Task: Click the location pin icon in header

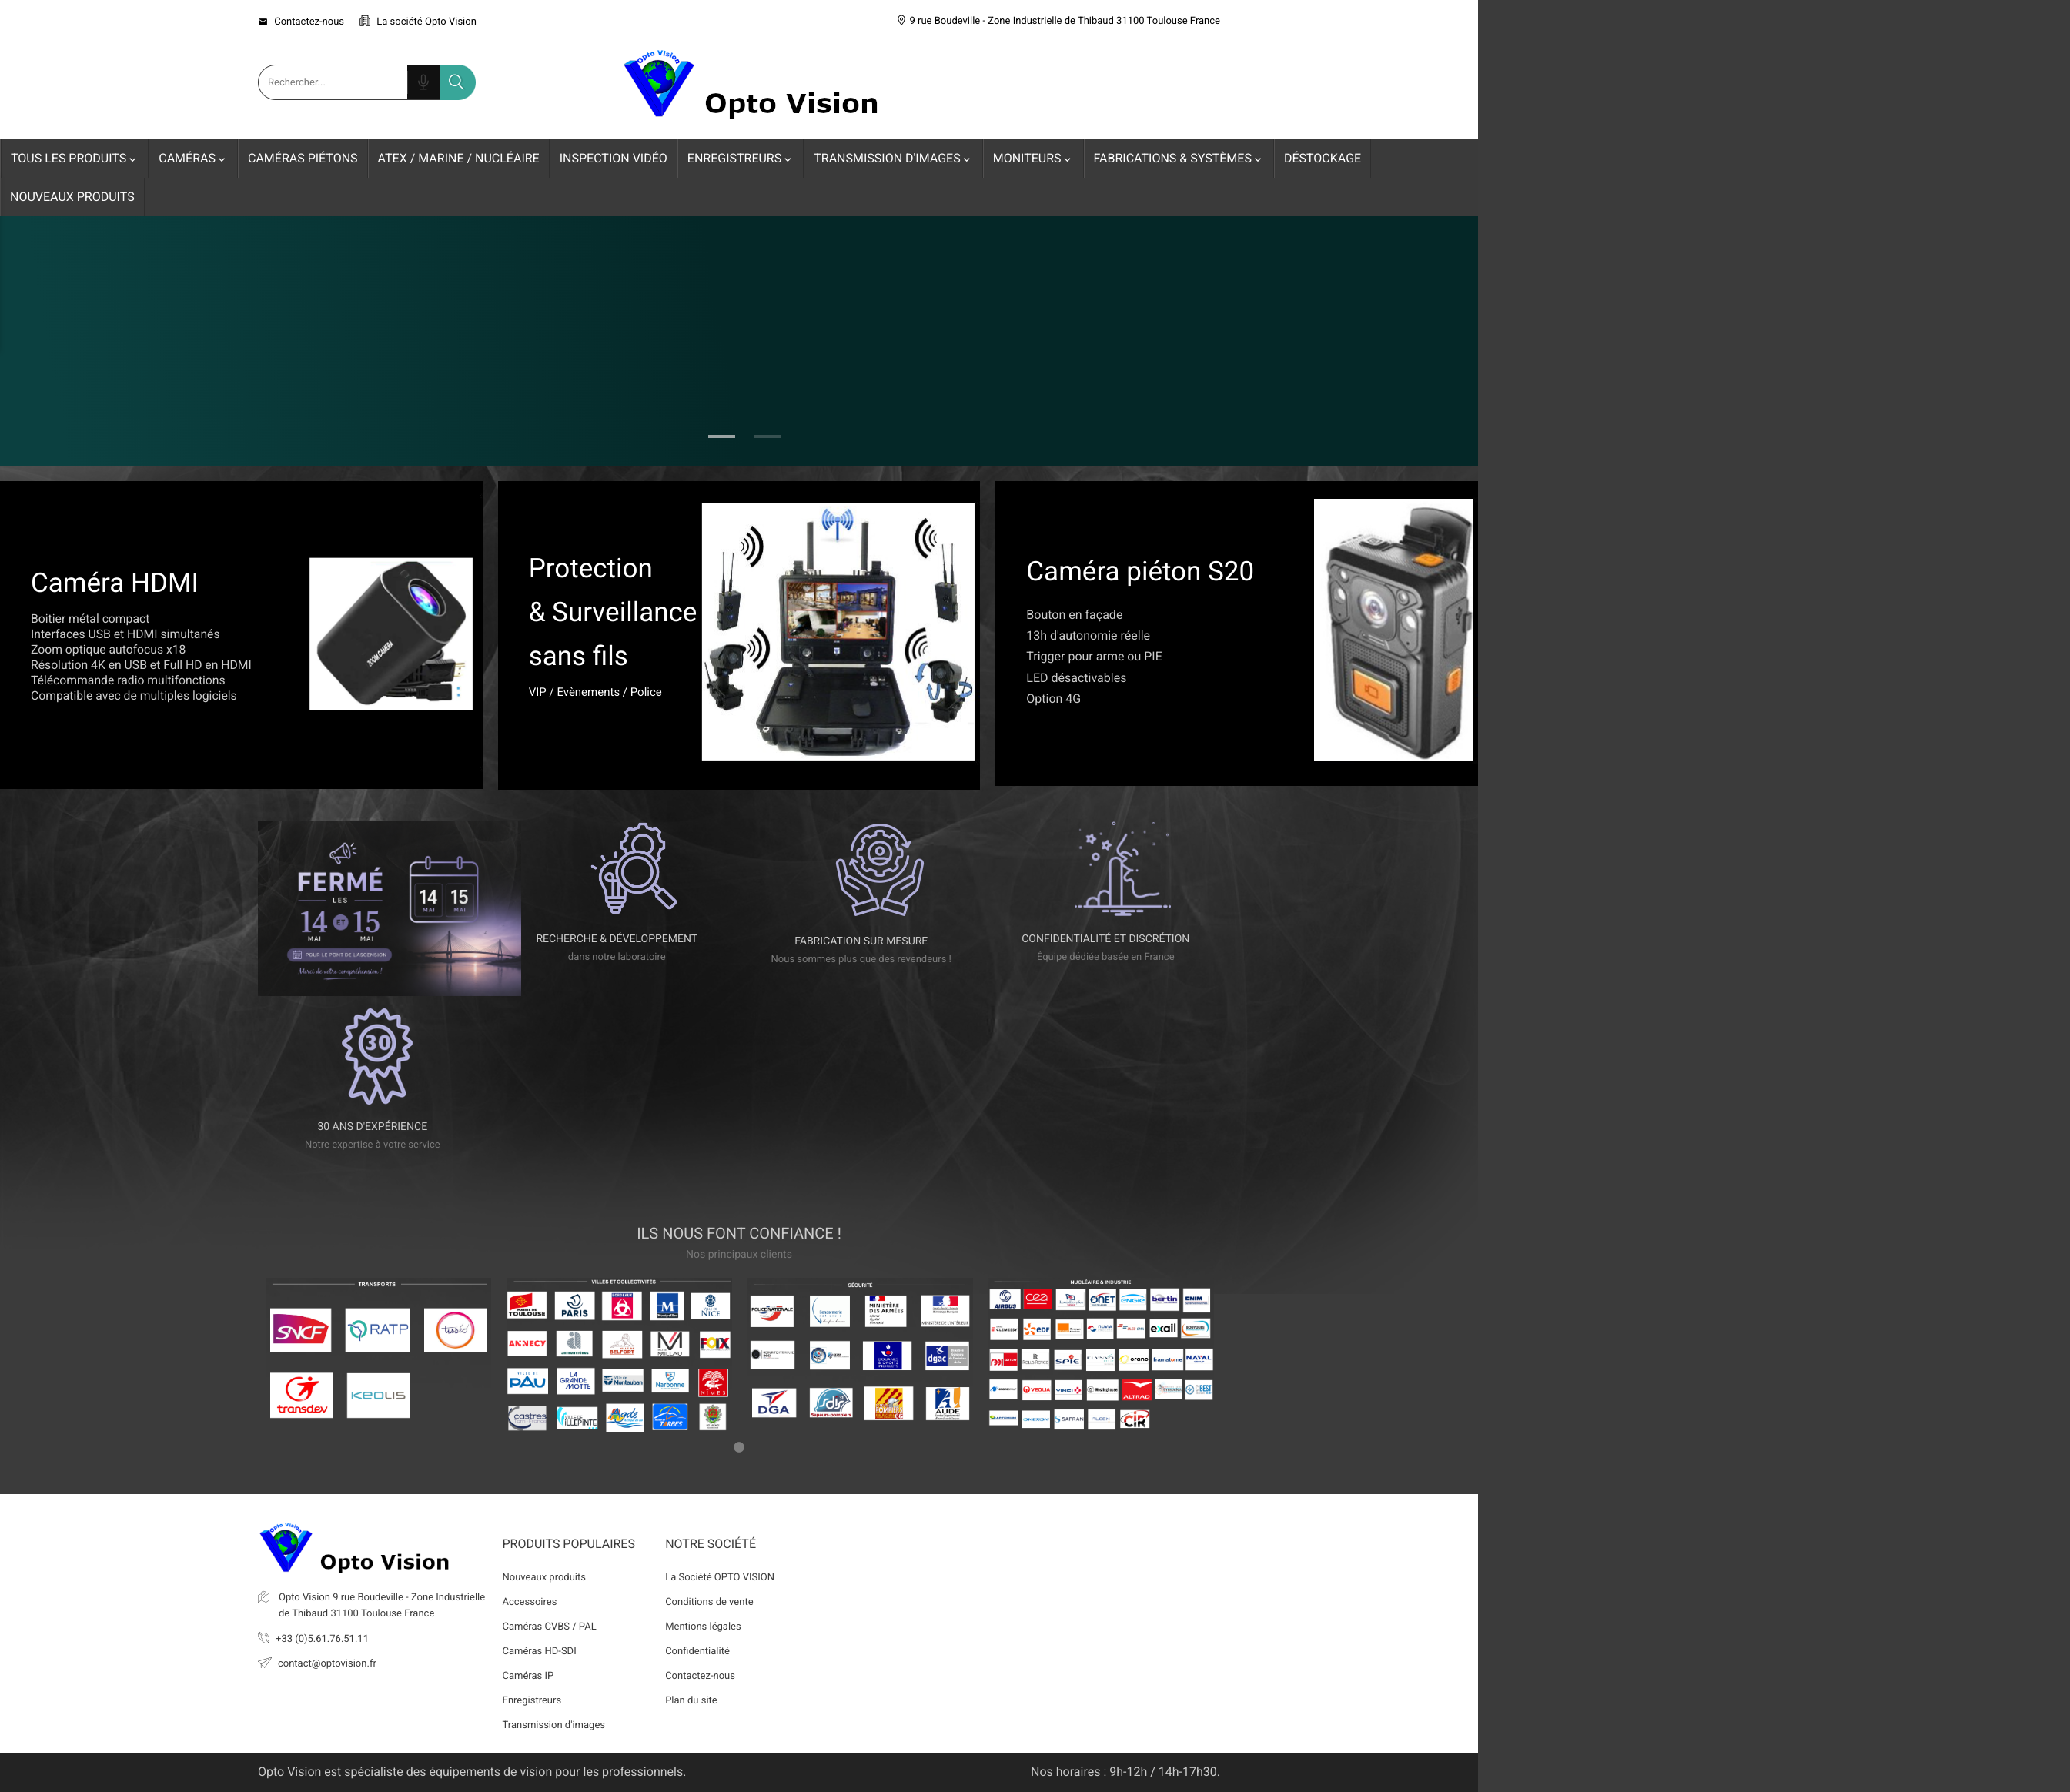Action: pyautogui.click(x=901, y=20)
